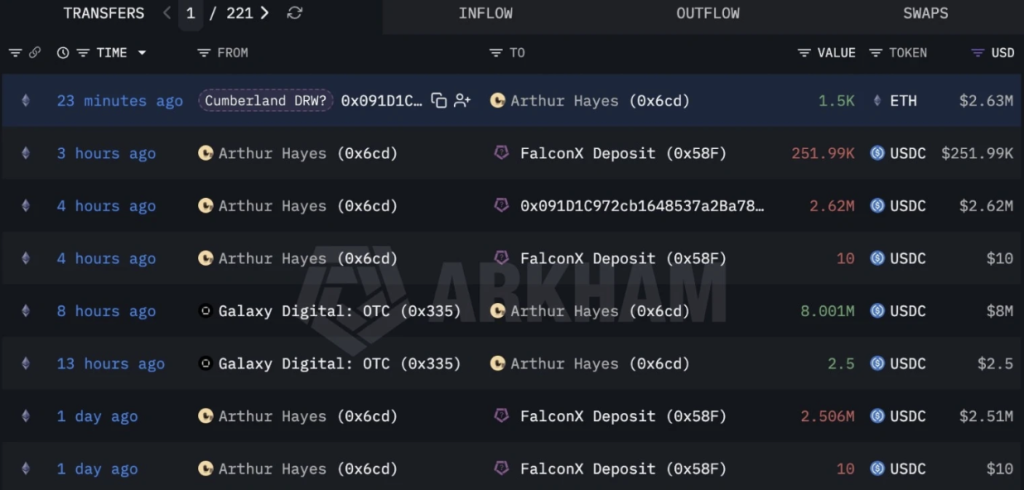This screenshot has width=1024, height=490.
Task: Click USDC icon in the 8.001M row
Action: [x=877, y=311]
